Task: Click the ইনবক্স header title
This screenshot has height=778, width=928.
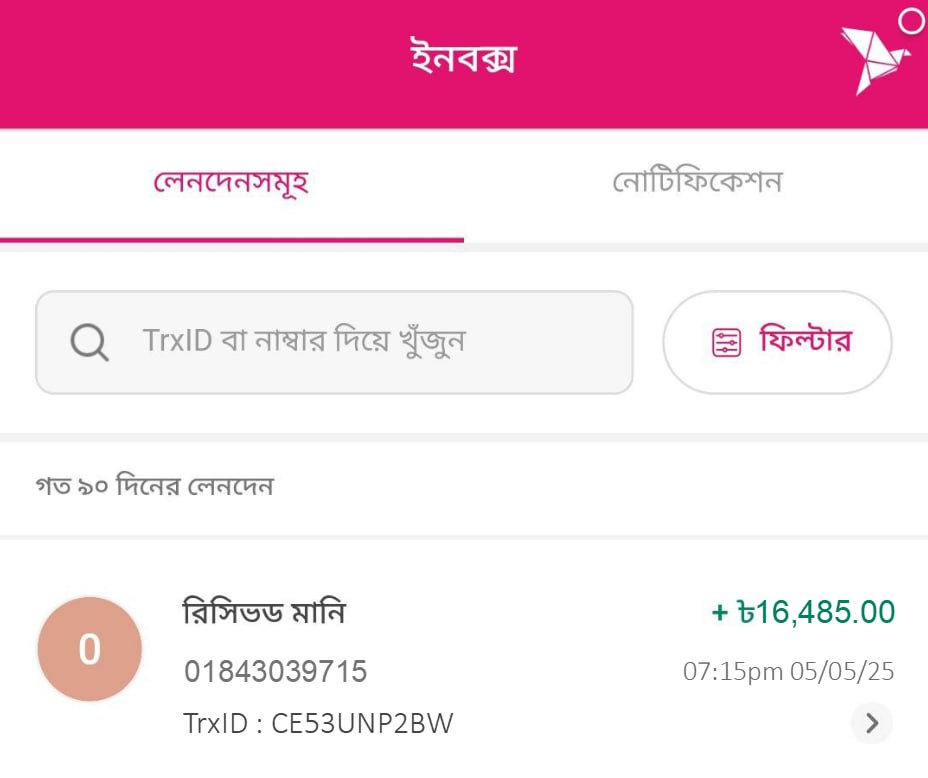Action: (x=463, y=58)
